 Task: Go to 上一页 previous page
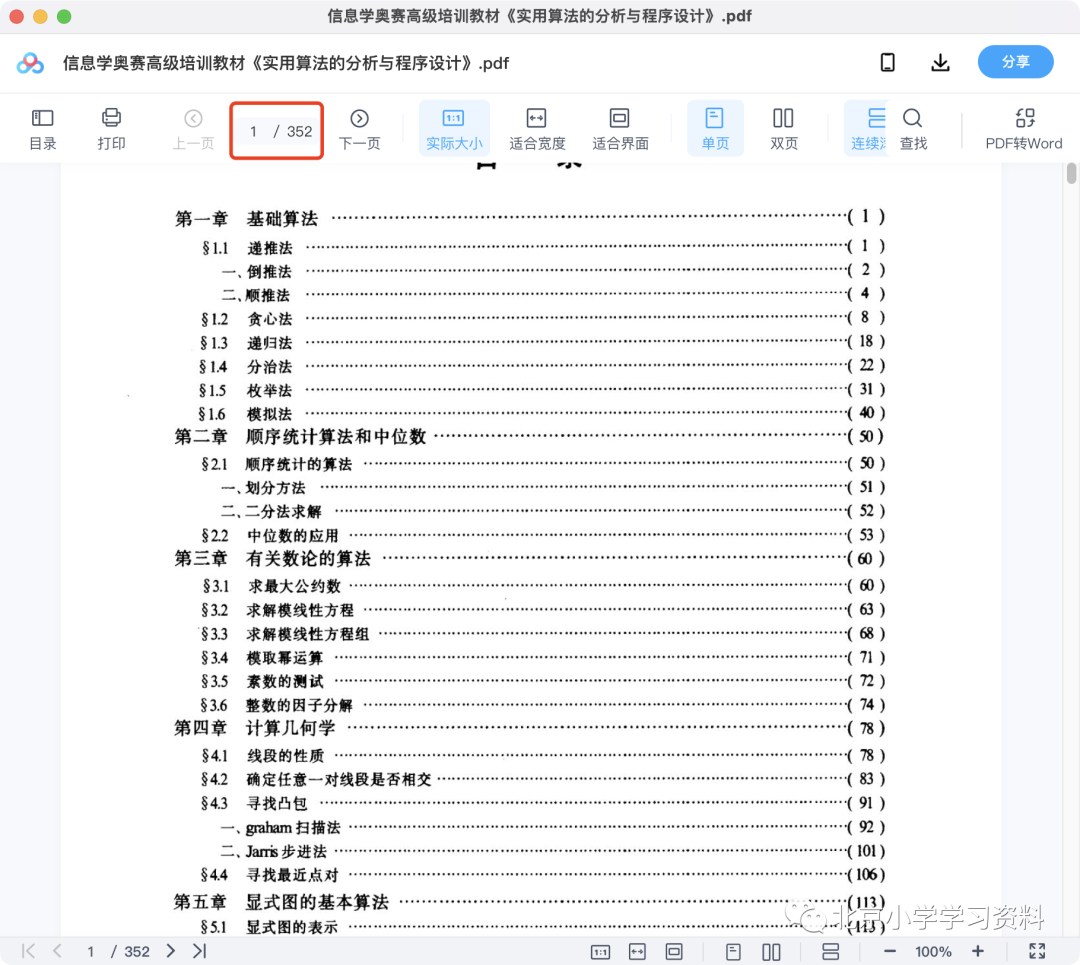194,129
